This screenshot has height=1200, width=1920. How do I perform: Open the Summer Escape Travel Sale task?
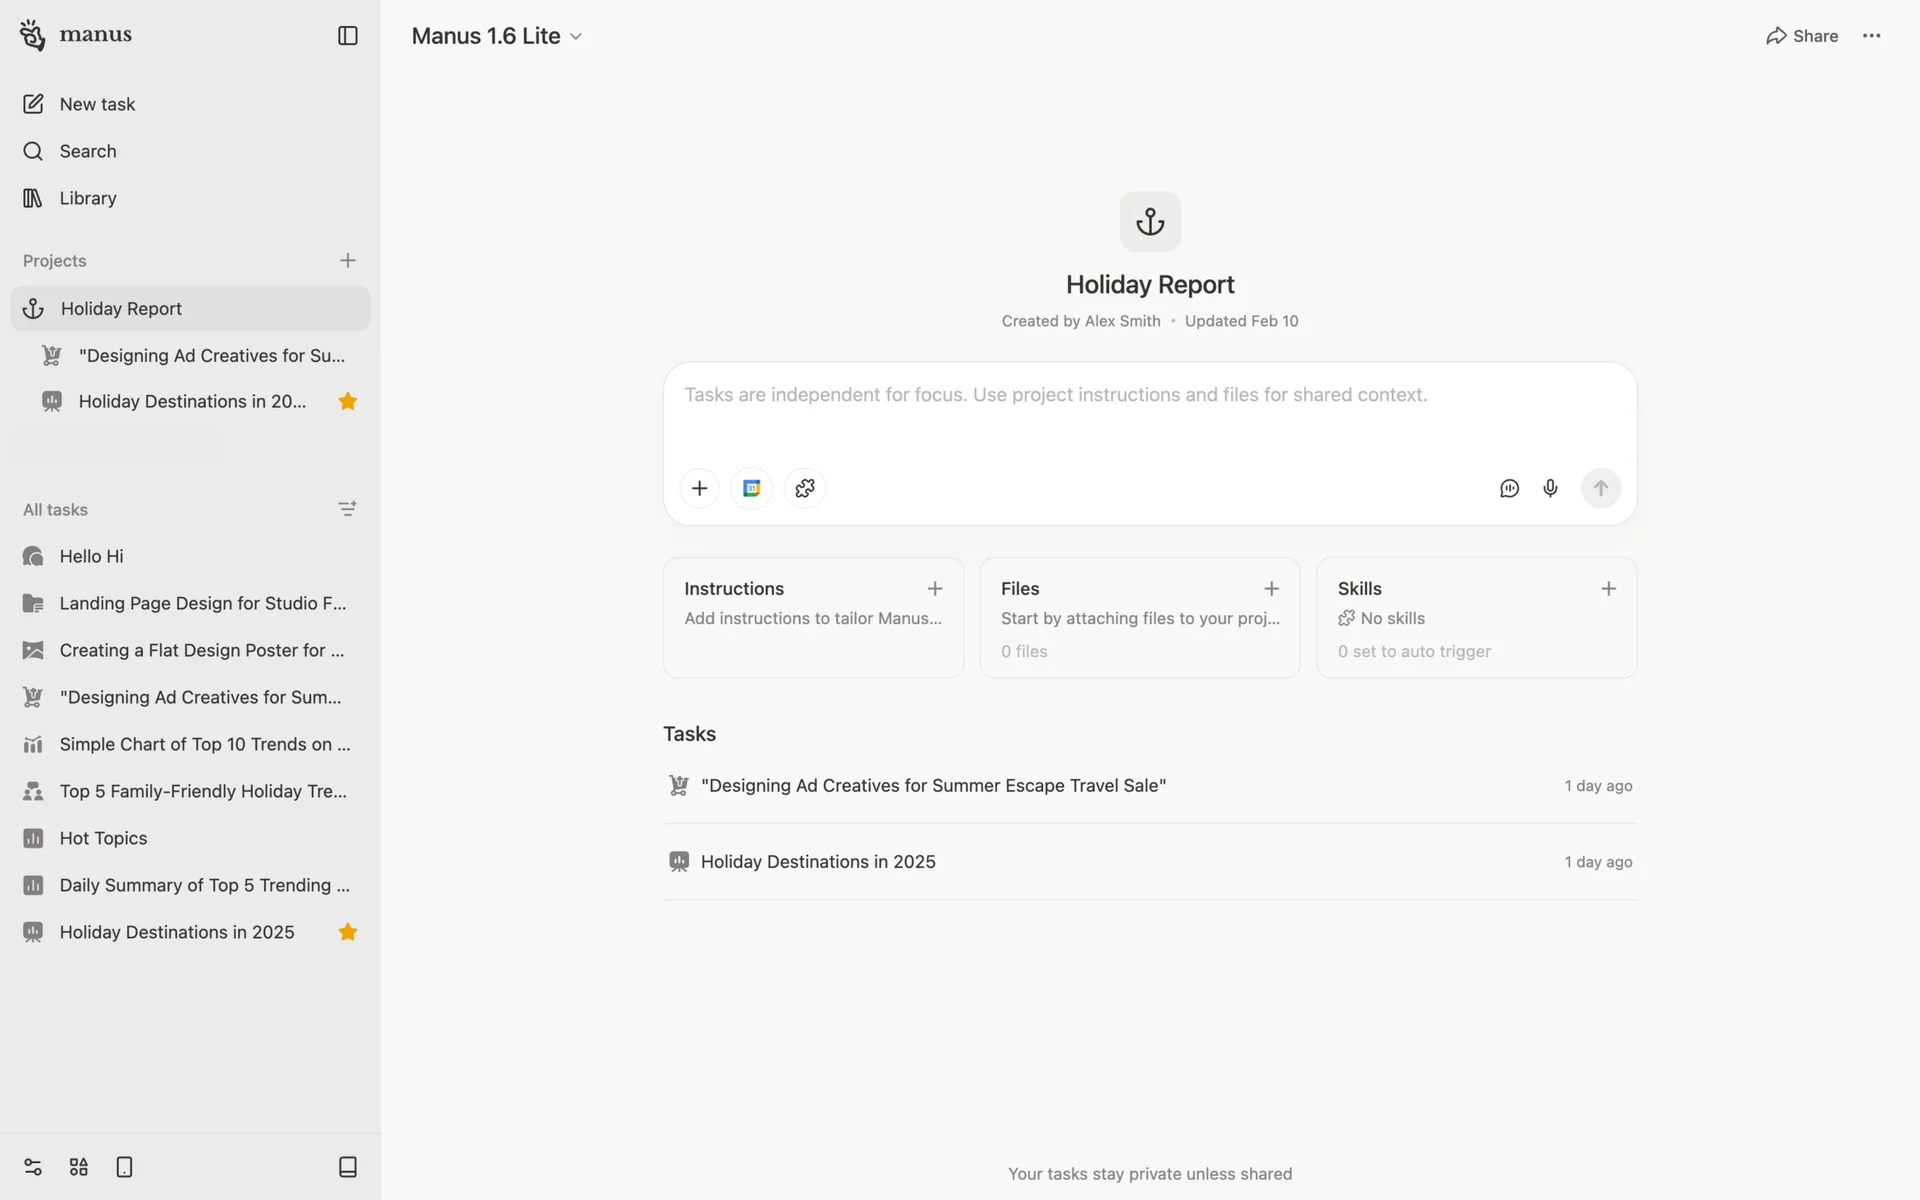pos(933,786)
